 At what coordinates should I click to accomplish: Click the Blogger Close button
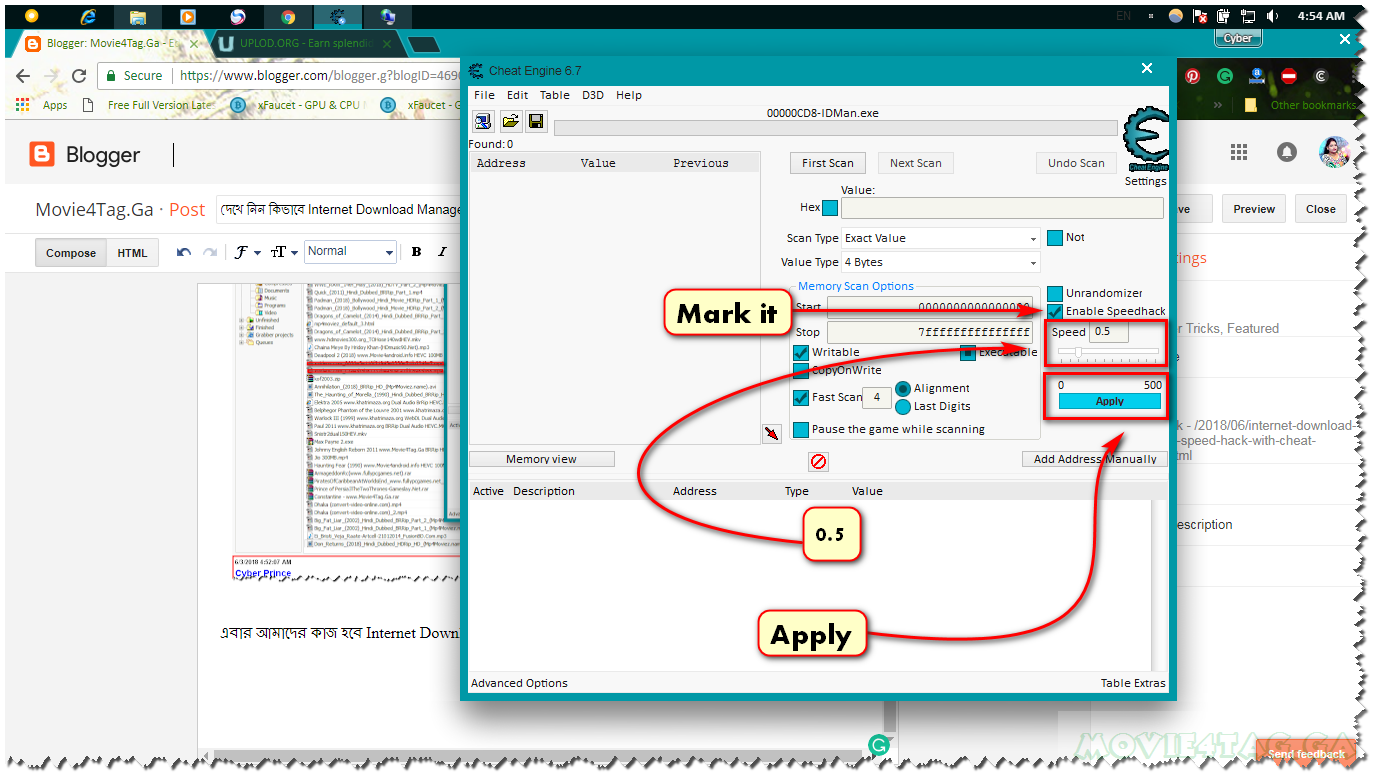coord(1320,209)
